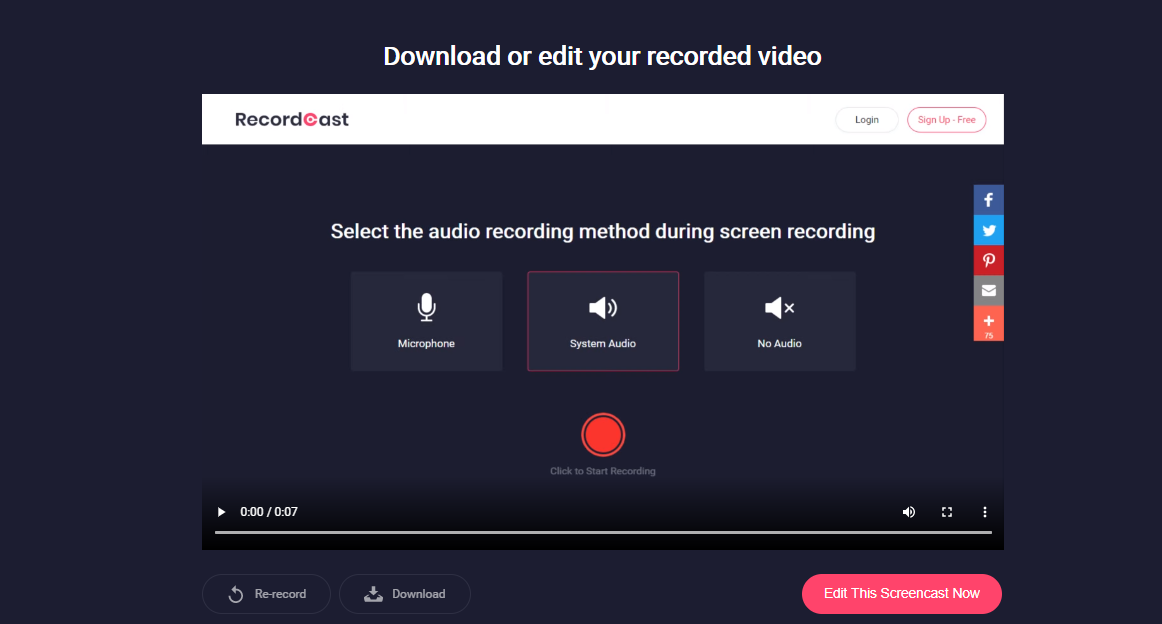Play the recorded video

221,512
